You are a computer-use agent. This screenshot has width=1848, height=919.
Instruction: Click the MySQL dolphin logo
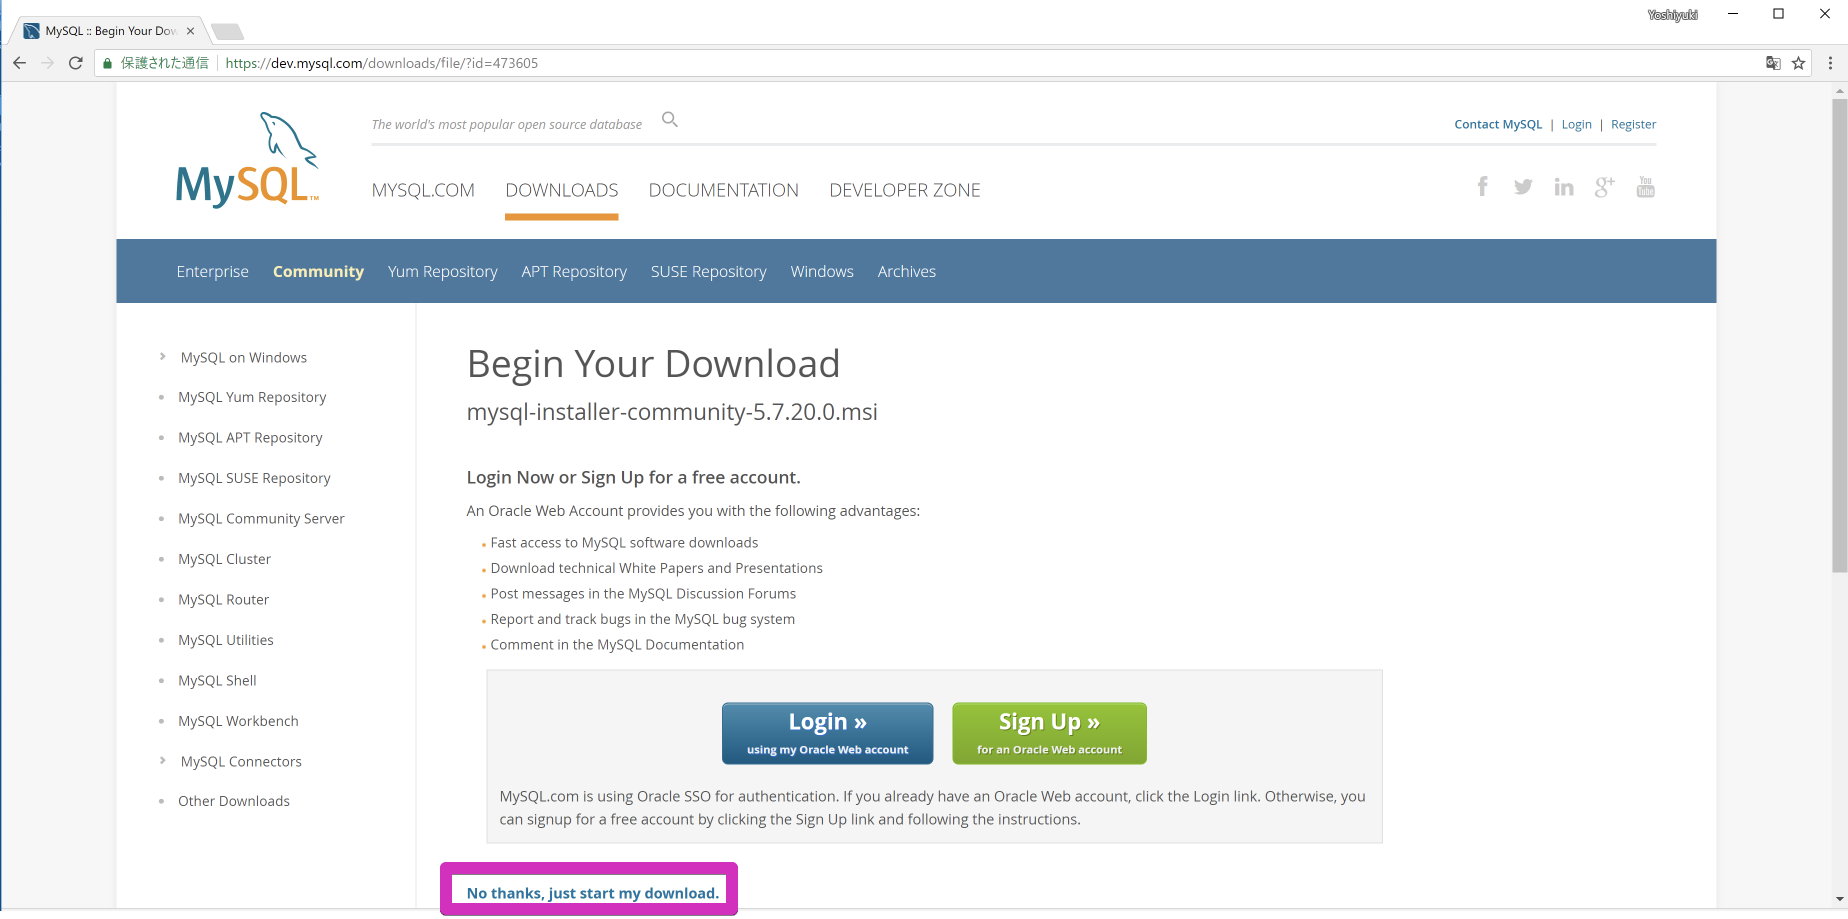[247, 159]
